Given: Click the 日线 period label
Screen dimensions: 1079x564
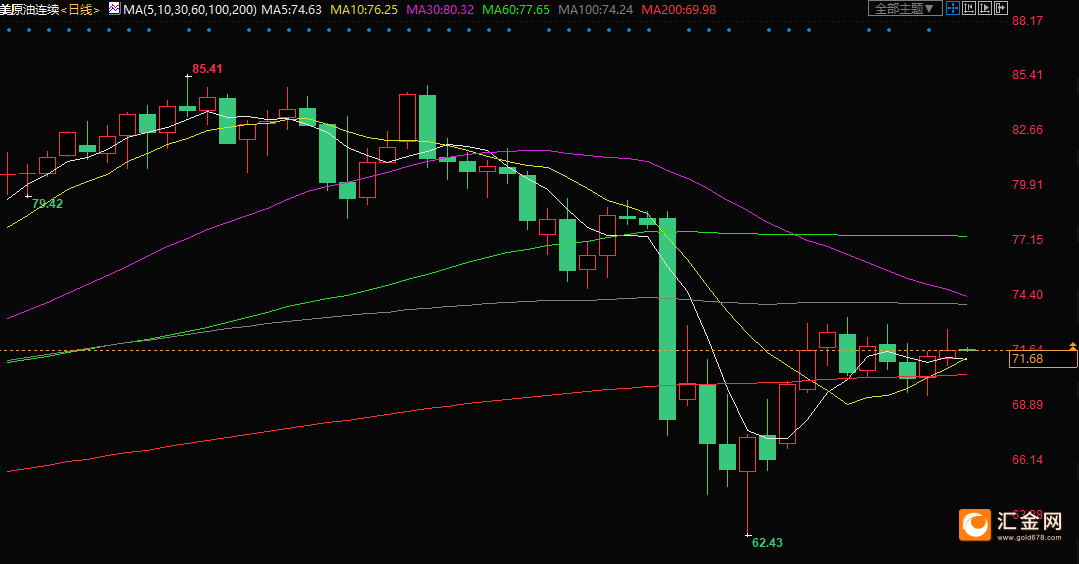Looking at the screenshot, I should pos(80,10).
